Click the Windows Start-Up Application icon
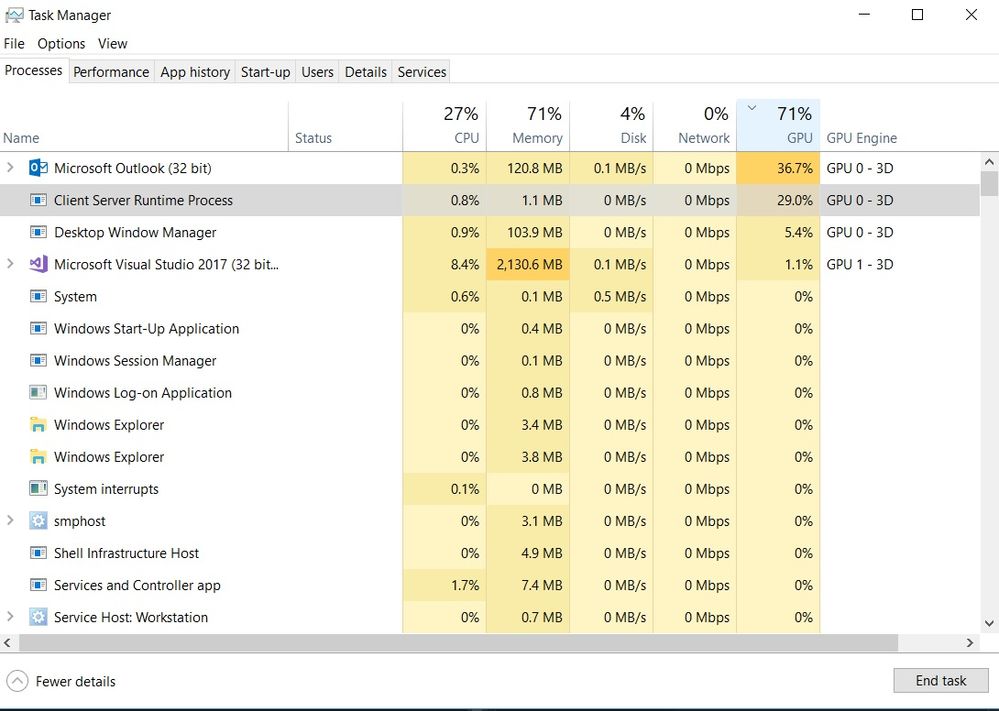999x711 pixels. 38,328
